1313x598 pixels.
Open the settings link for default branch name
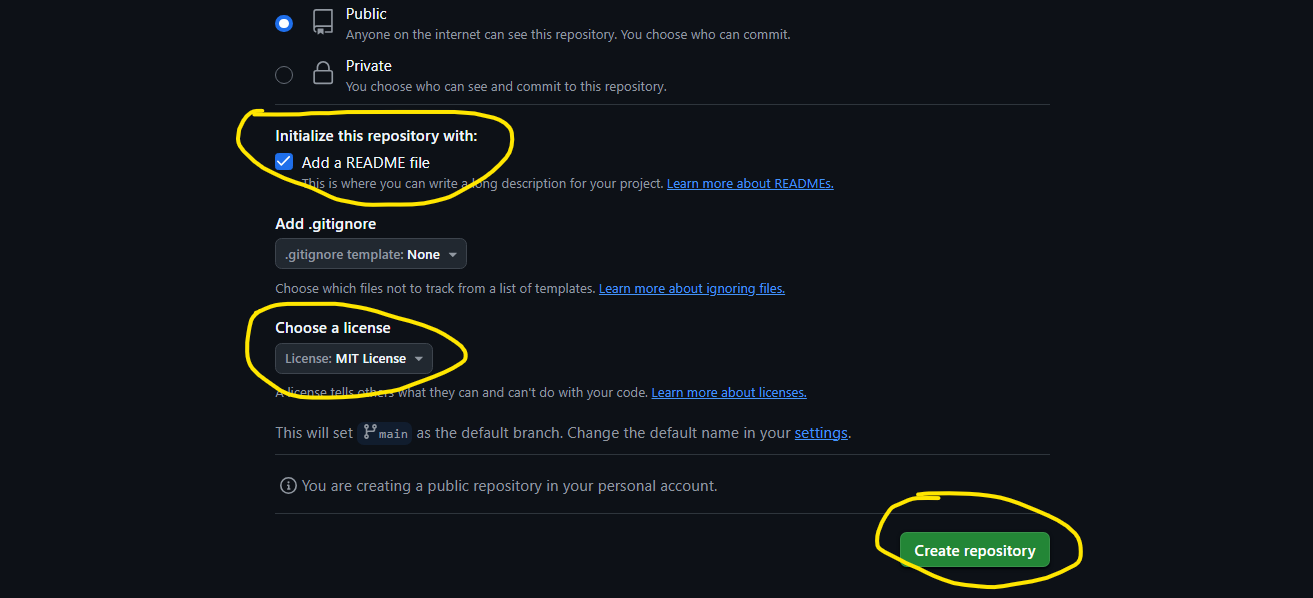click(x=821, y=433)
